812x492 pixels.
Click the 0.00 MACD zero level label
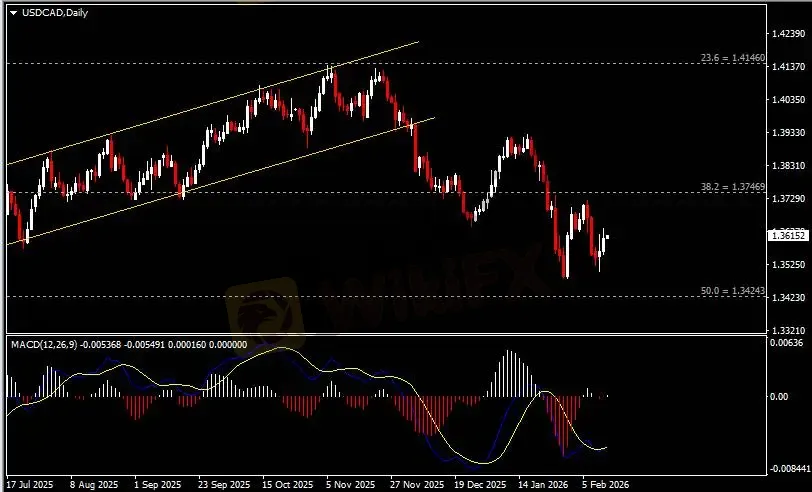click(x=779, y=397)
